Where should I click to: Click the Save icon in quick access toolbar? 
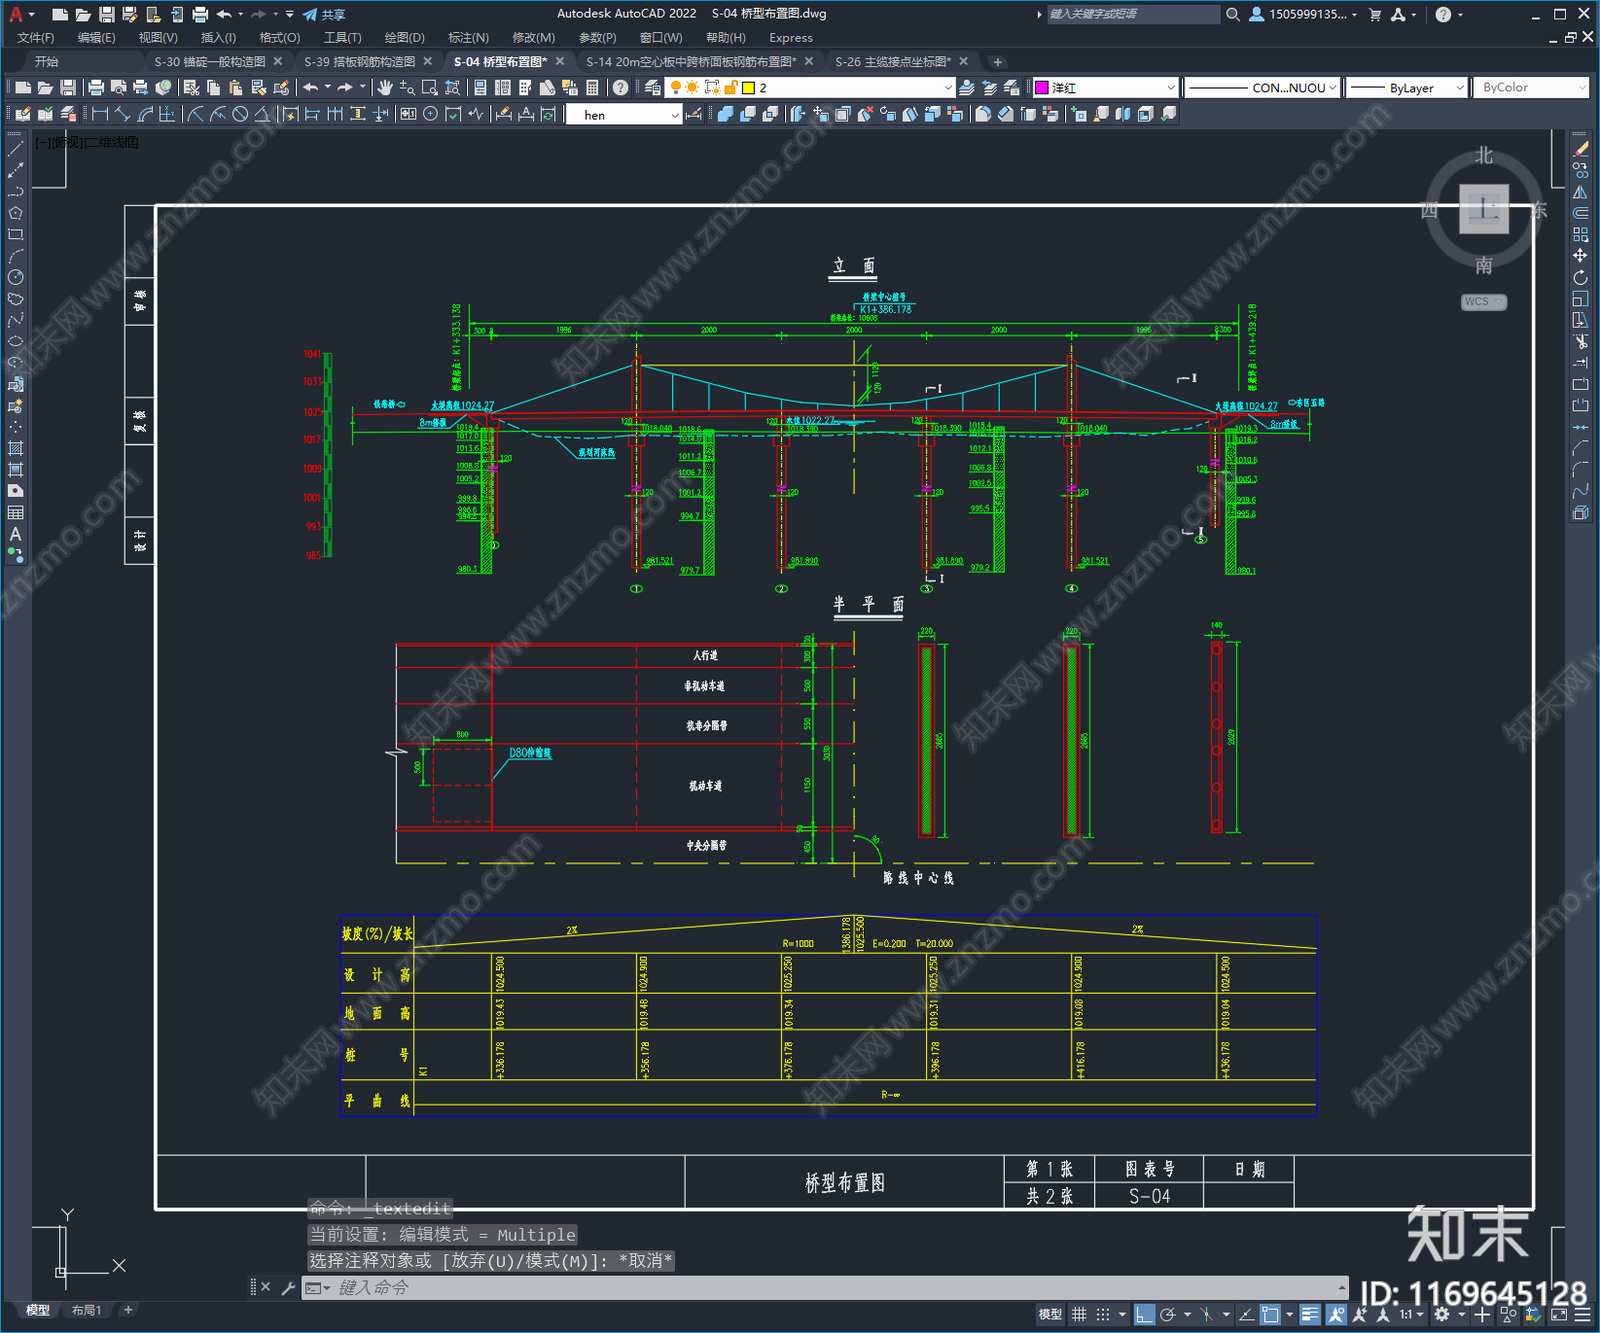tap(107, 14)
